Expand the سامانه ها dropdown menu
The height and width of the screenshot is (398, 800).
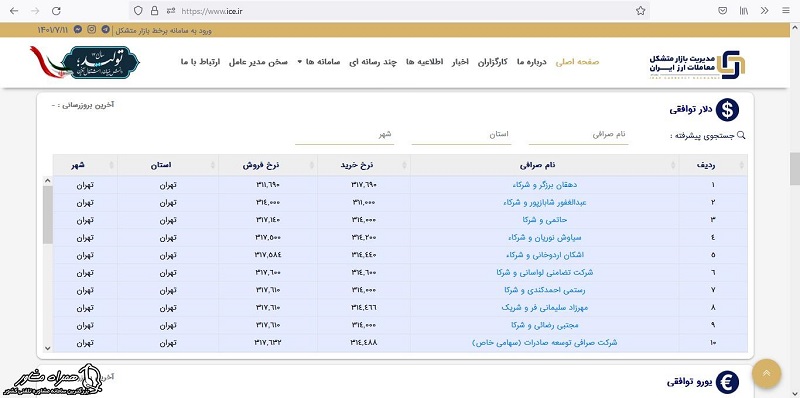coord(319,62)
